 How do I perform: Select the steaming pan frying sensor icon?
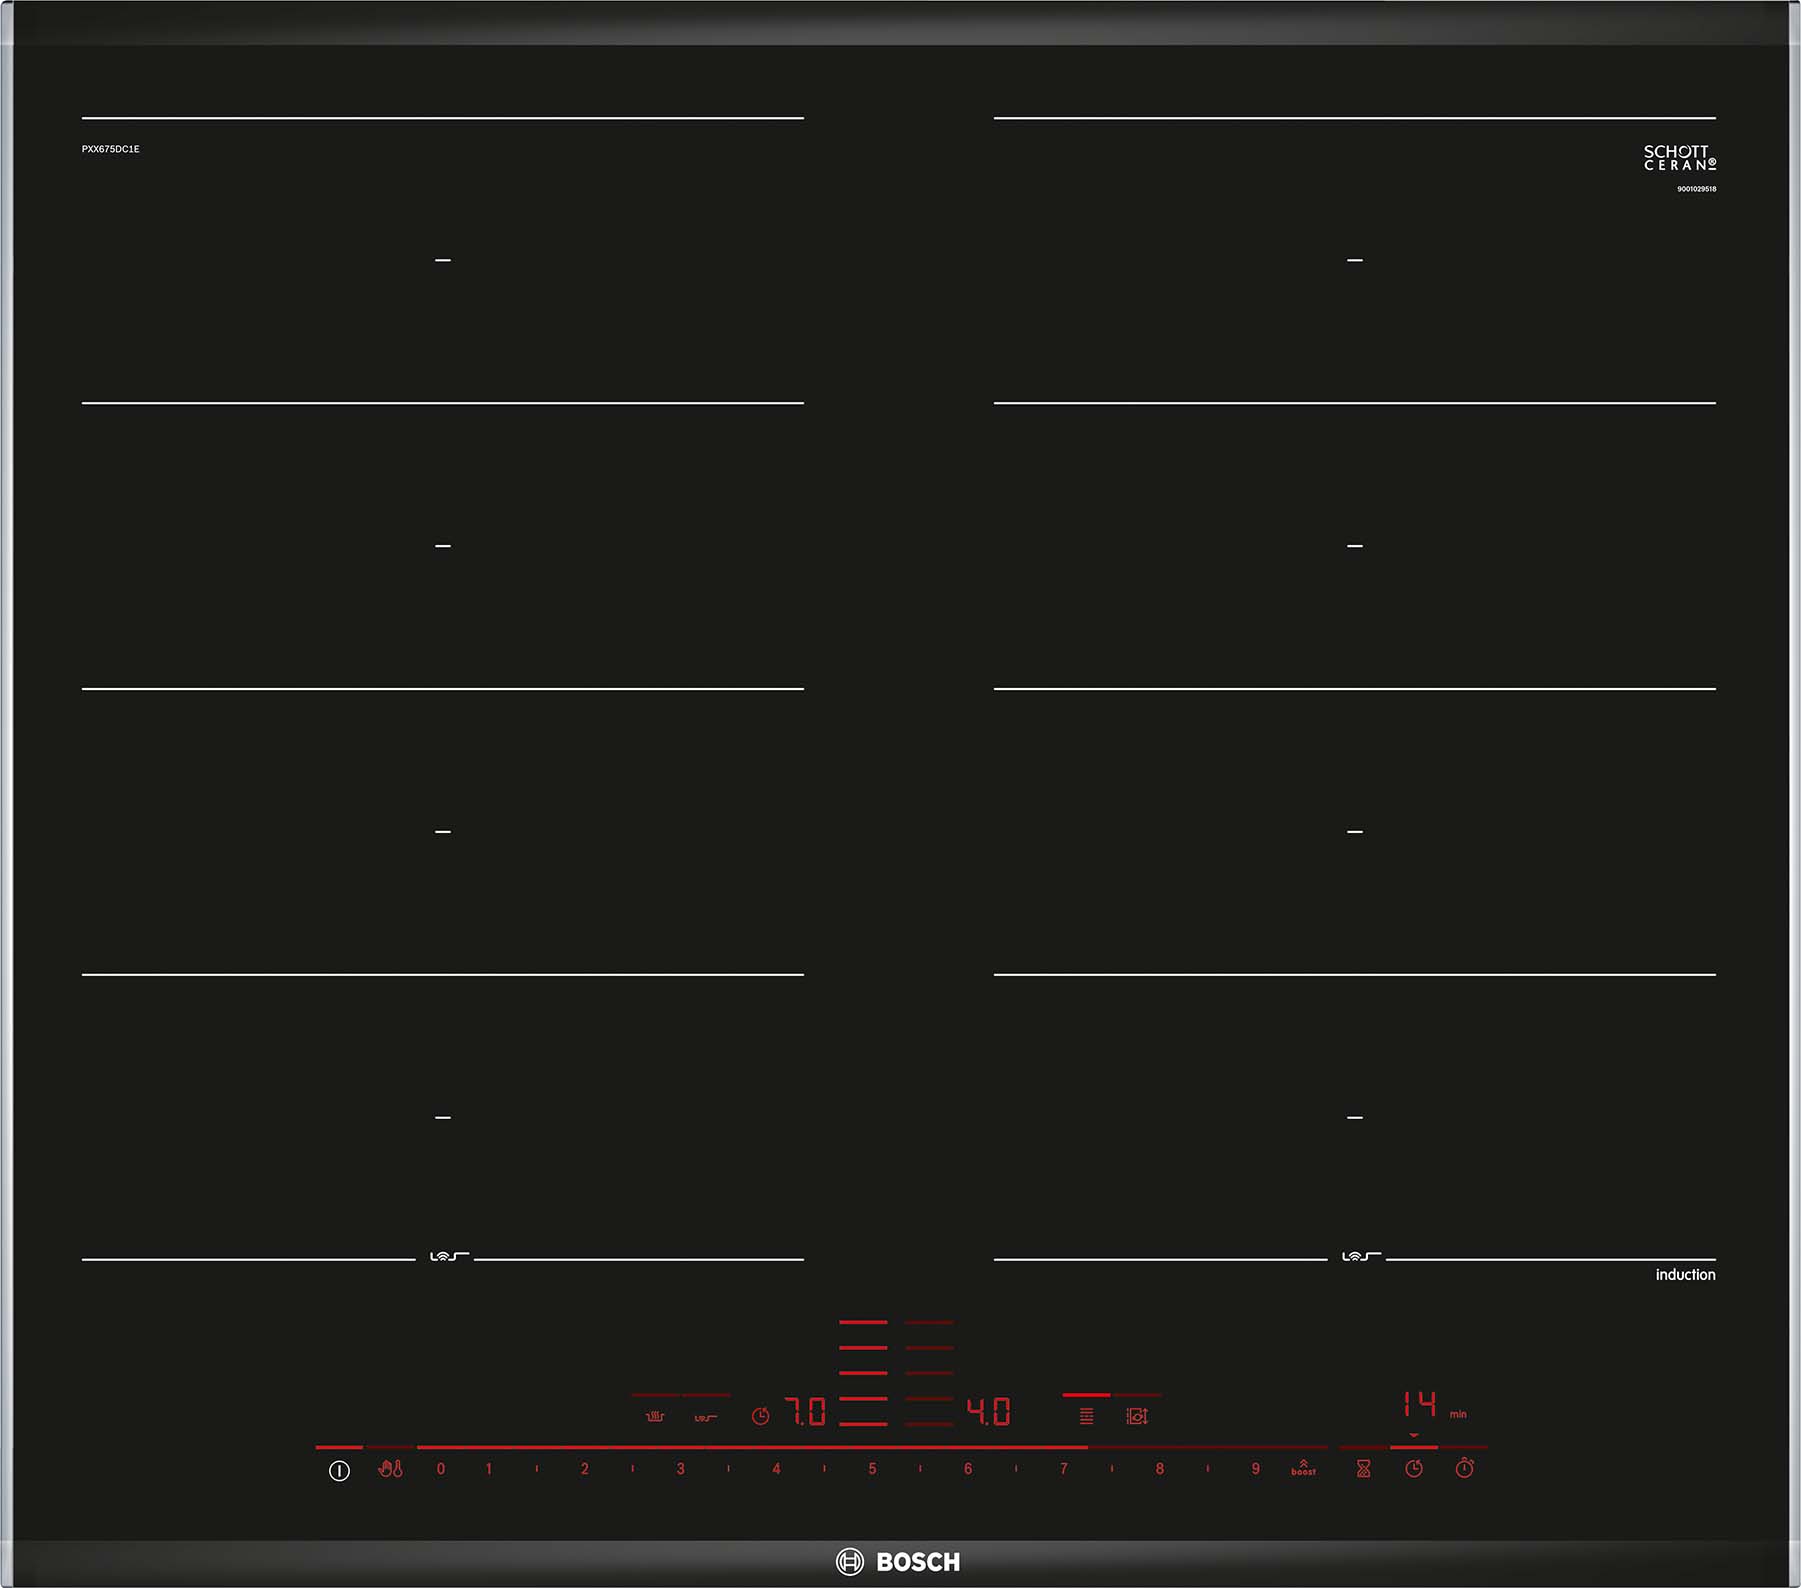(x=655, y=1416)
